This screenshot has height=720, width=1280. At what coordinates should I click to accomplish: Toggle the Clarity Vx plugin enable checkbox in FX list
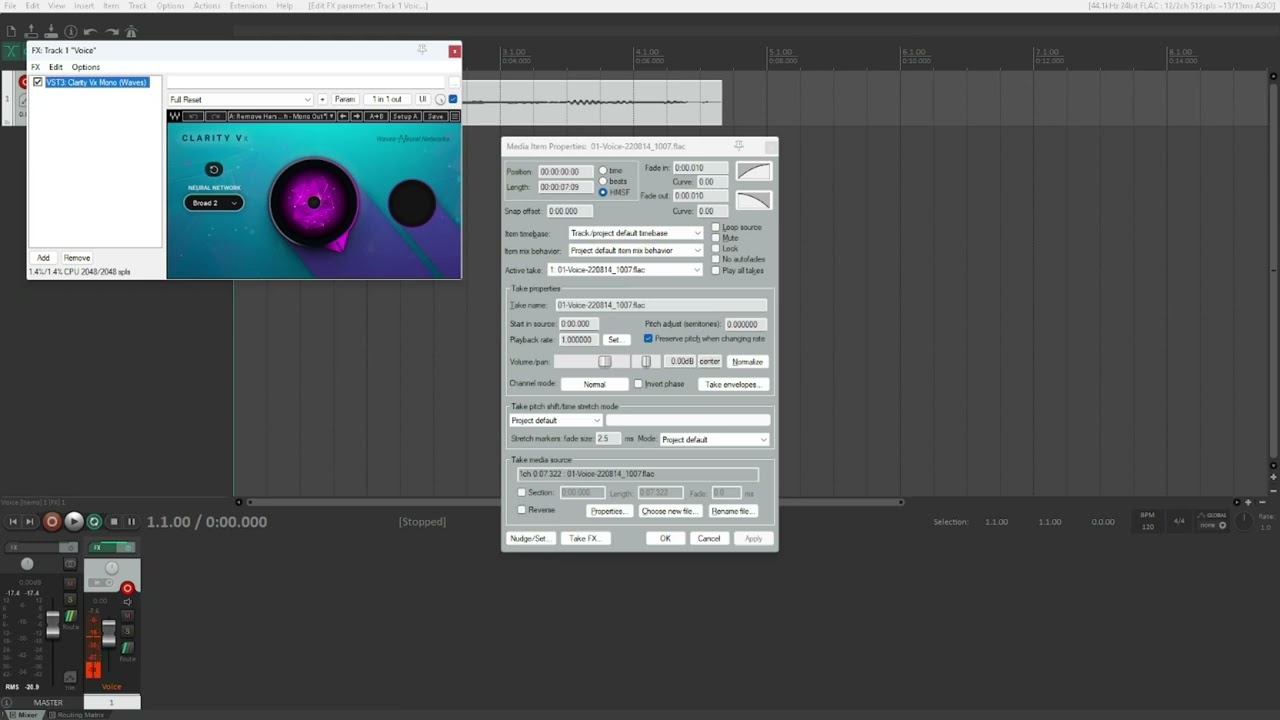point(38,82)
